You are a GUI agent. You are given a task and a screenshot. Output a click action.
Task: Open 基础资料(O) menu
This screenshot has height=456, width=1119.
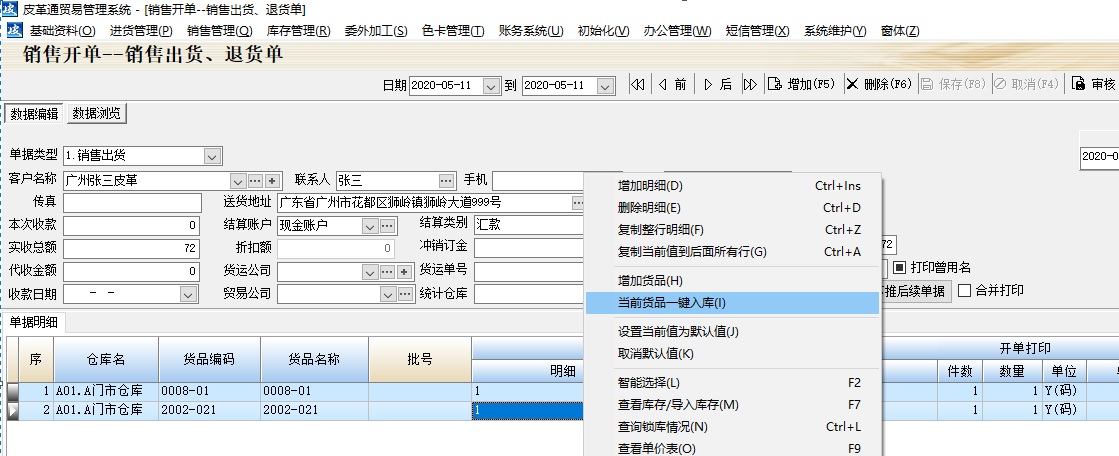click(62, 31)
